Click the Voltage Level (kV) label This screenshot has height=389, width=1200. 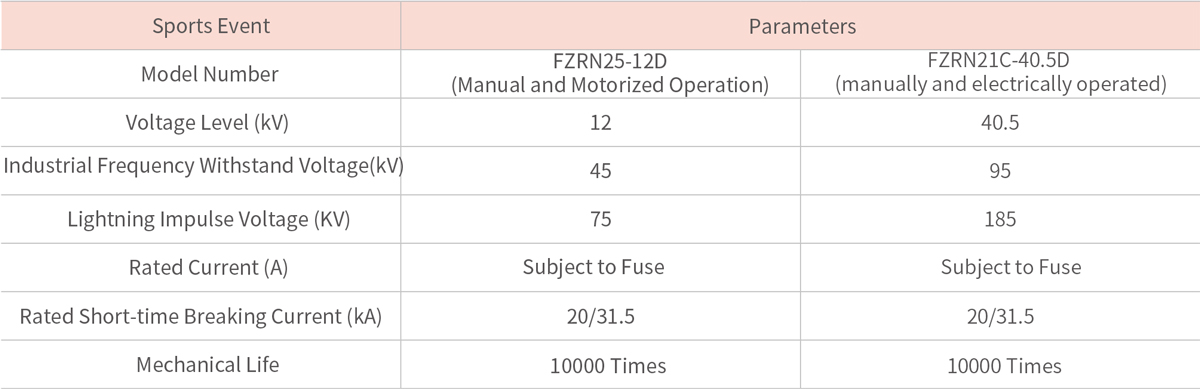tap(201, 123)
